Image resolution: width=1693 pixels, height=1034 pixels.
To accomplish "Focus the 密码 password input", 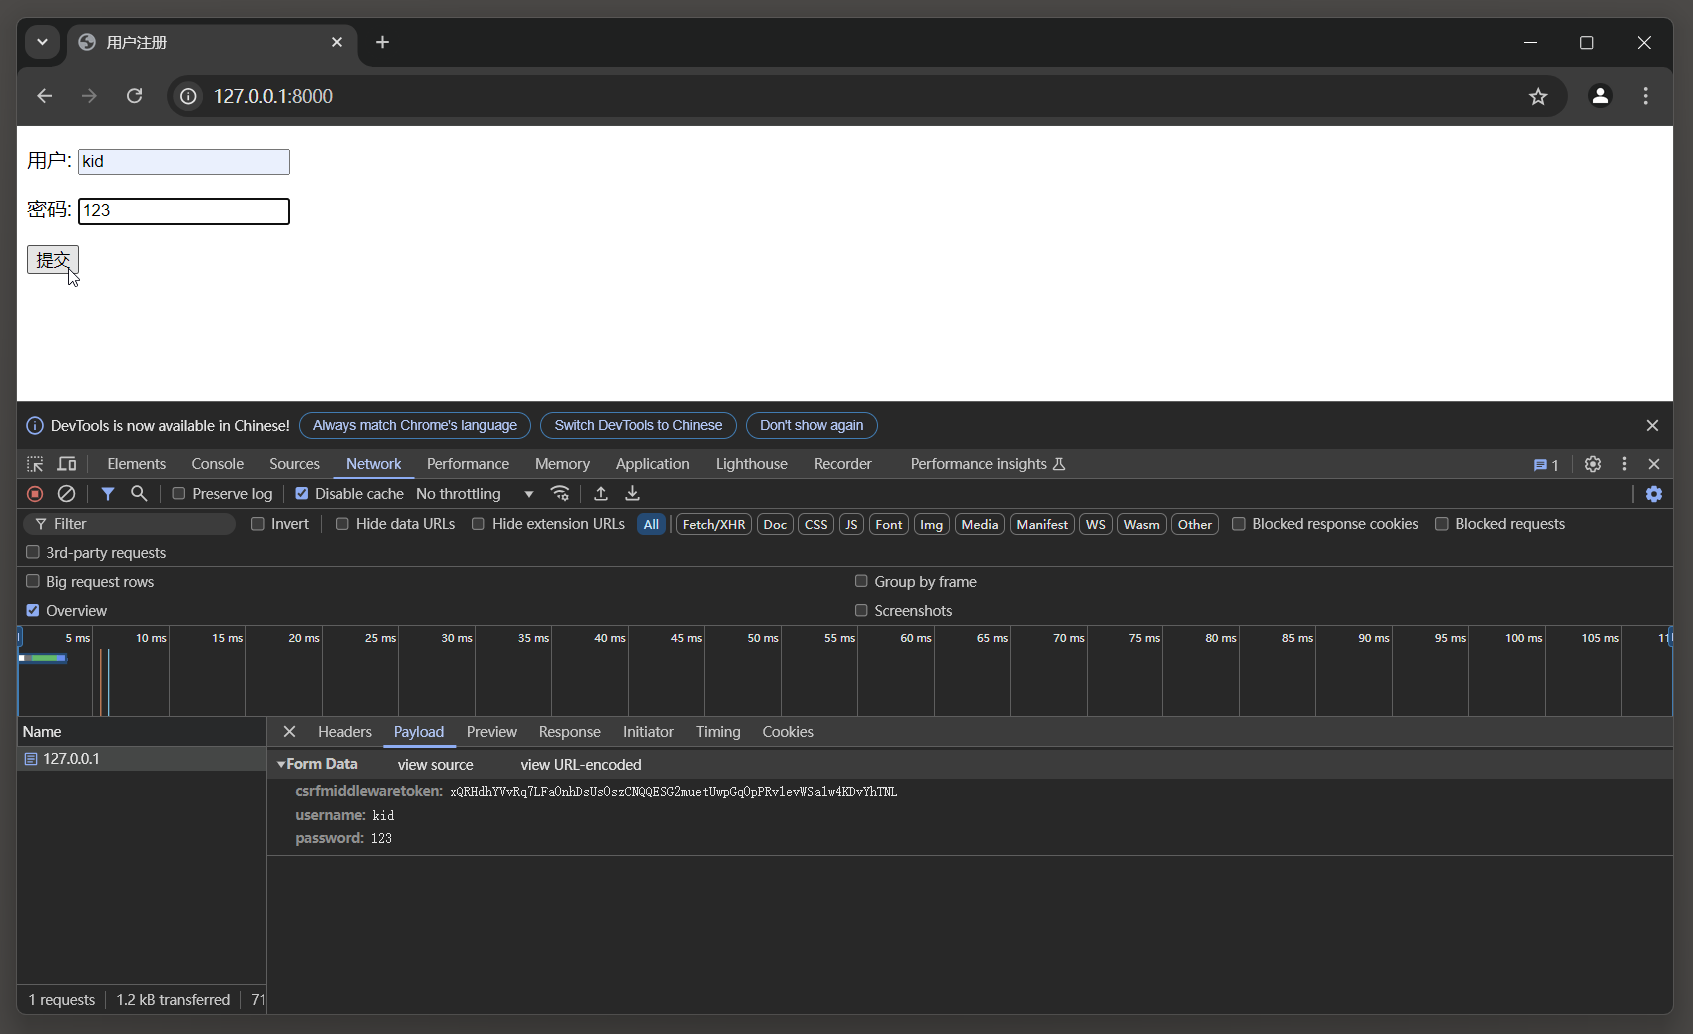I will (184, 211).
